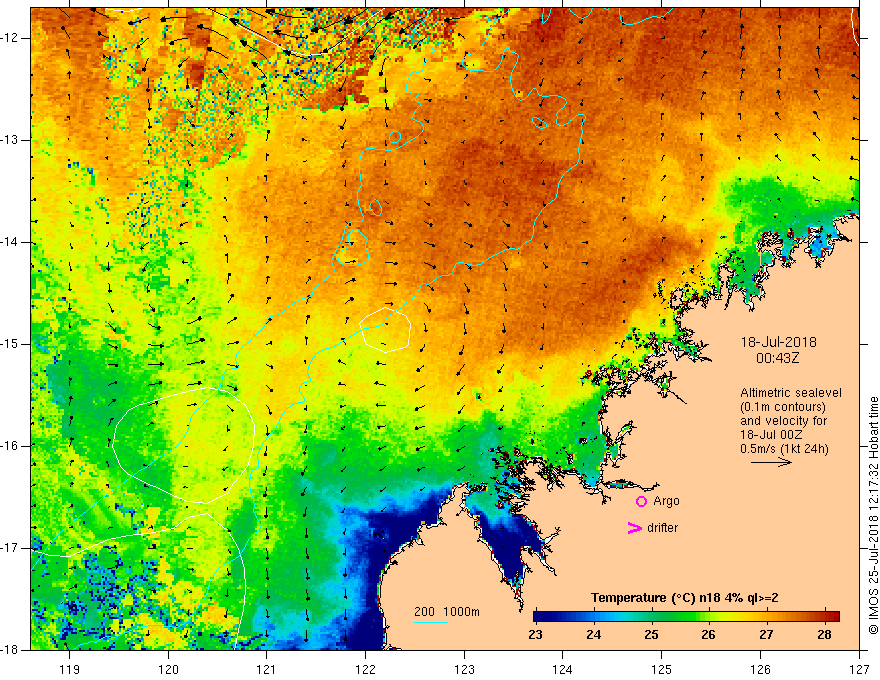The width and height of the screenshot is (880, 680).
Task: Click the latitude axis label -14
Action: tap(10, 242)
